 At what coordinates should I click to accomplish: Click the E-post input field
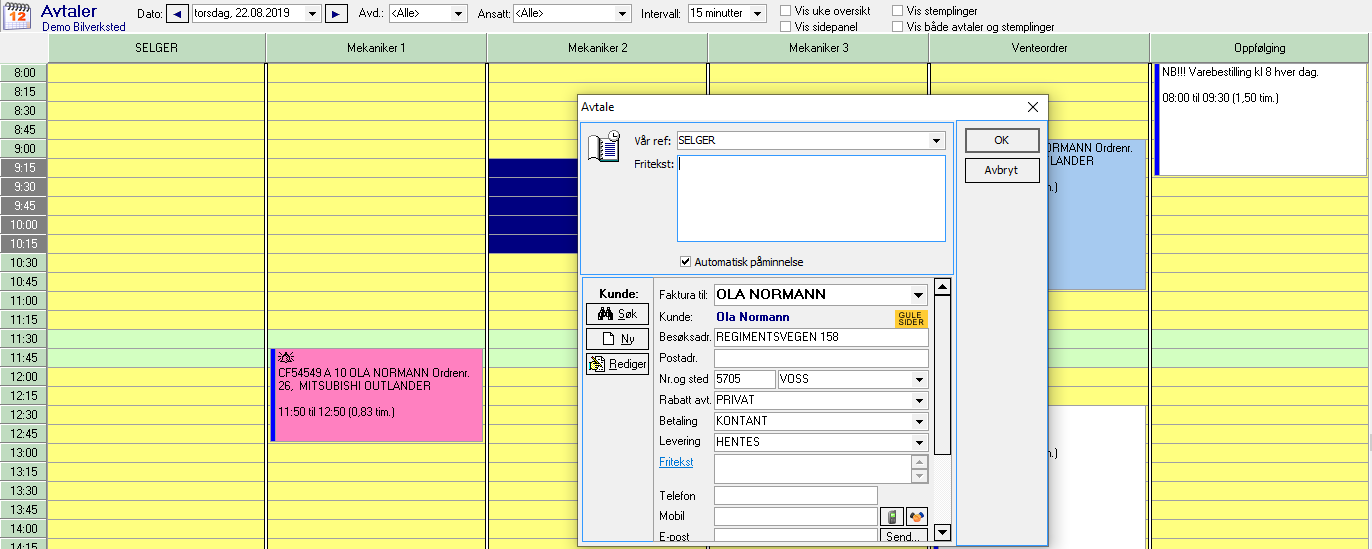pyautogui.click(x=795, y=537)
